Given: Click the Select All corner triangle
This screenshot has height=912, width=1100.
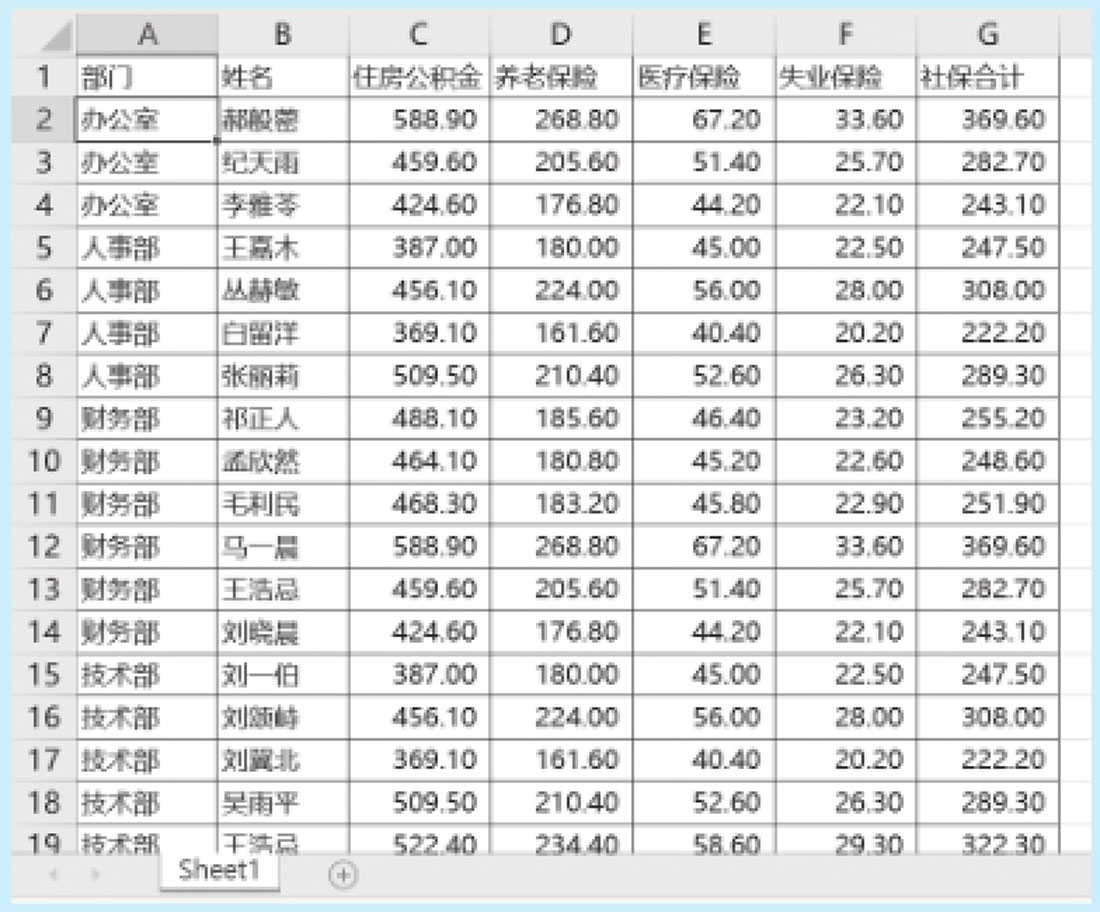Looking at the screenshot, I should click(x=56, y=36).
